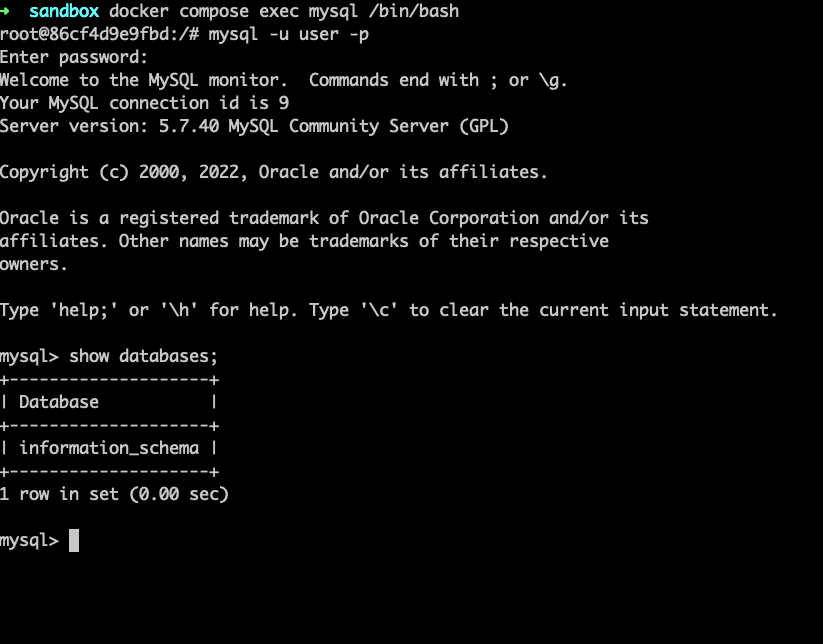This screenshot has height=644, width=823.
Task: Click the 'mysql -u user -p' command
Action: [x=289, y=34]
